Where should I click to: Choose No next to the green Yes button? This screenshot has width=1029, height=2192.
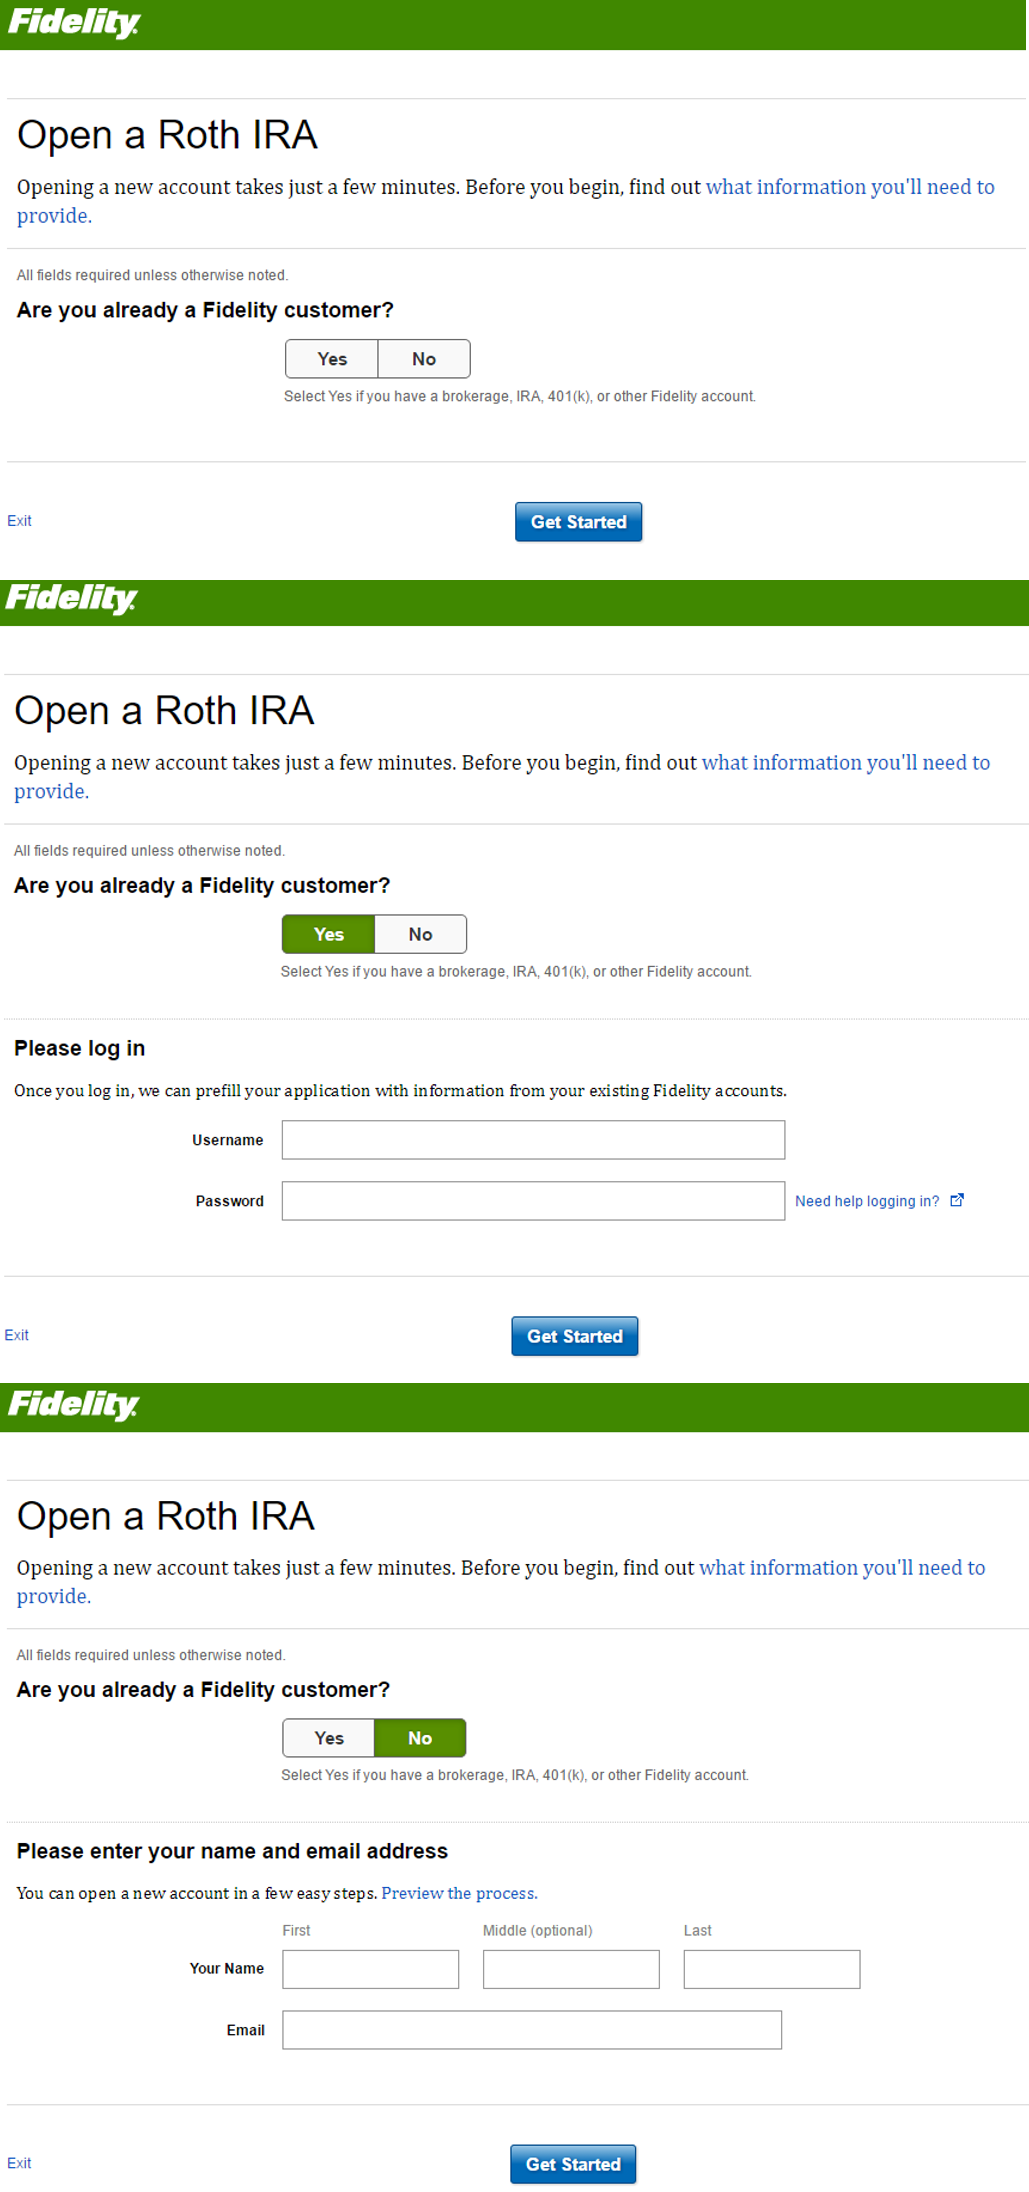[x=420, y=934]
